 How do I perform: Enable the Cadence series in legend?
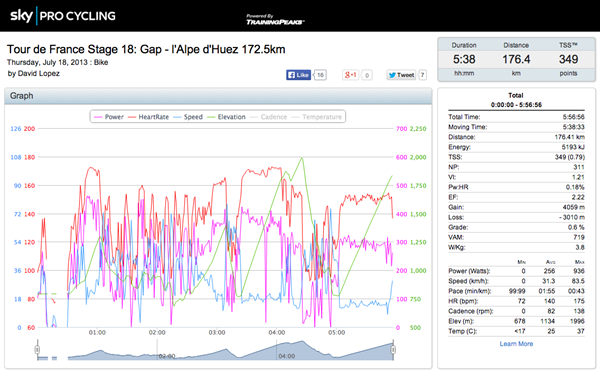(x=268, y=117)
